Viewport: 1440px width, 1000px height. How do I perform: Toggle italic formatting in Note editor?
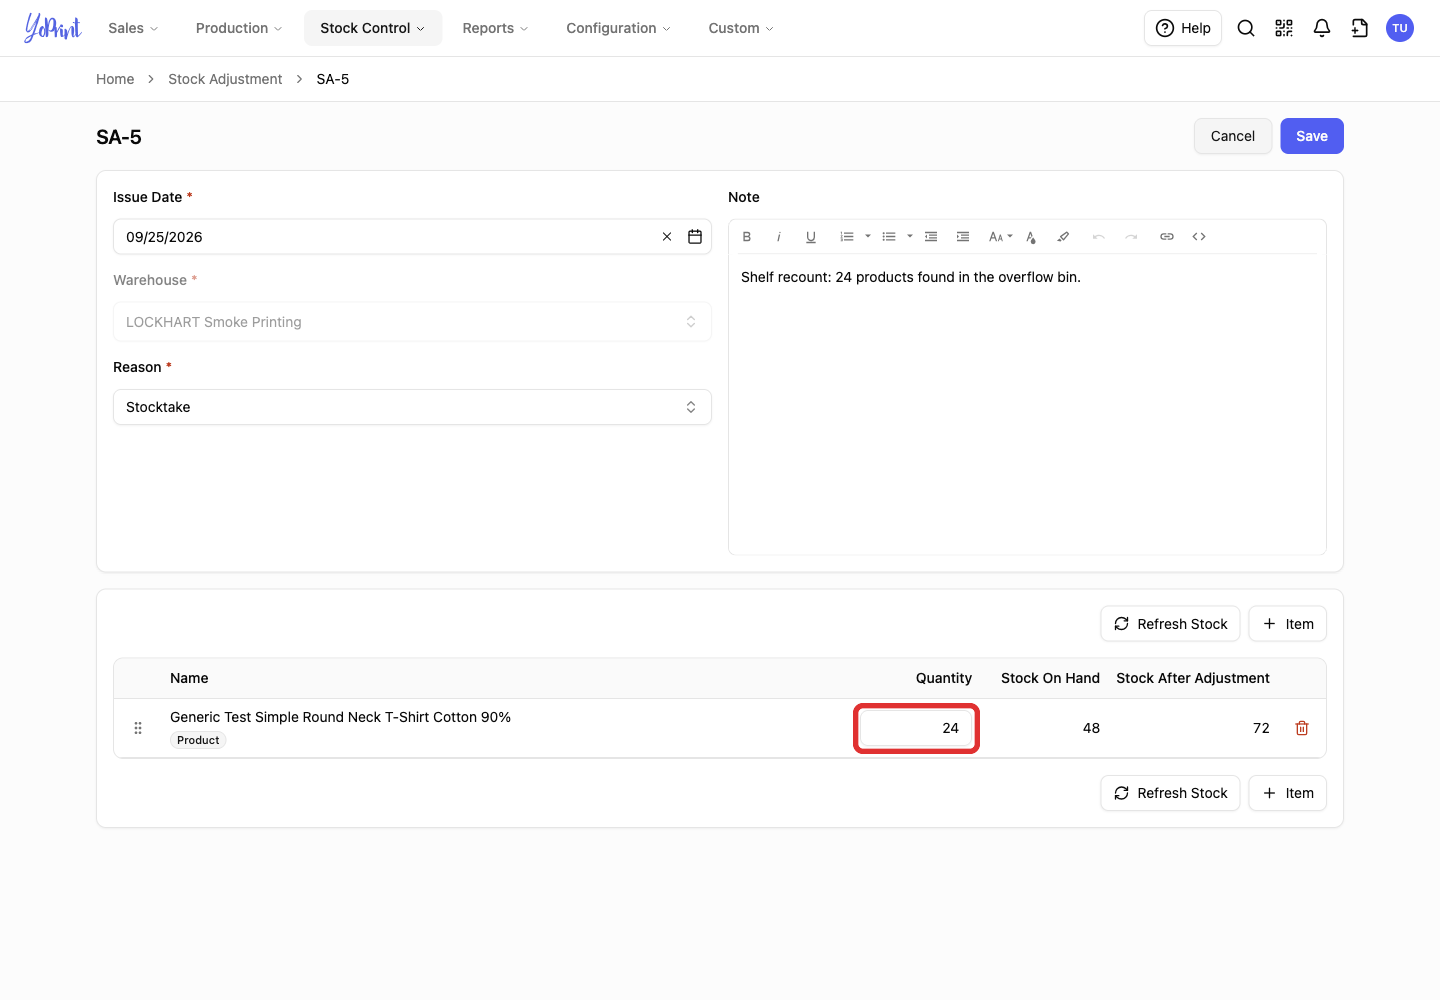click(x=779, y=237)
